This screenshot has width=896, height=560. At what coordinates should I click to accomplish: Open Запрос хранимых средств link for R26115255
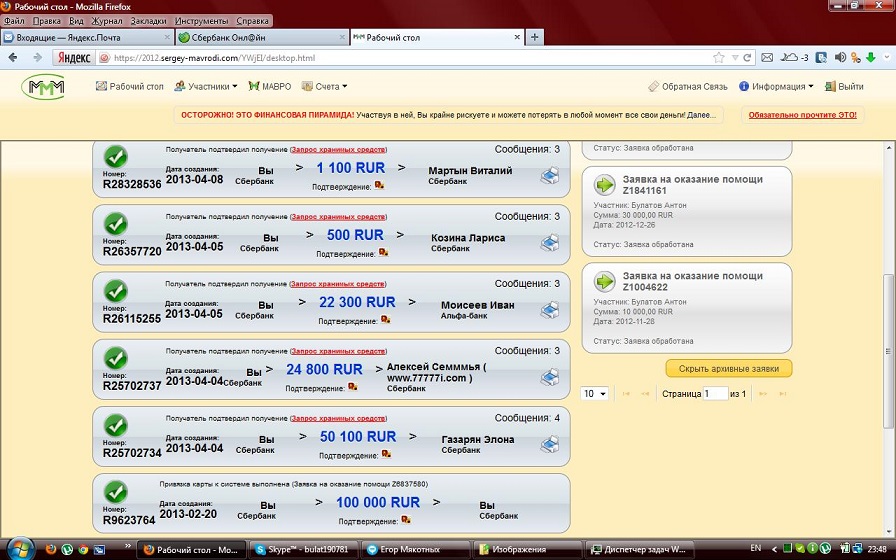coord(338,284)
